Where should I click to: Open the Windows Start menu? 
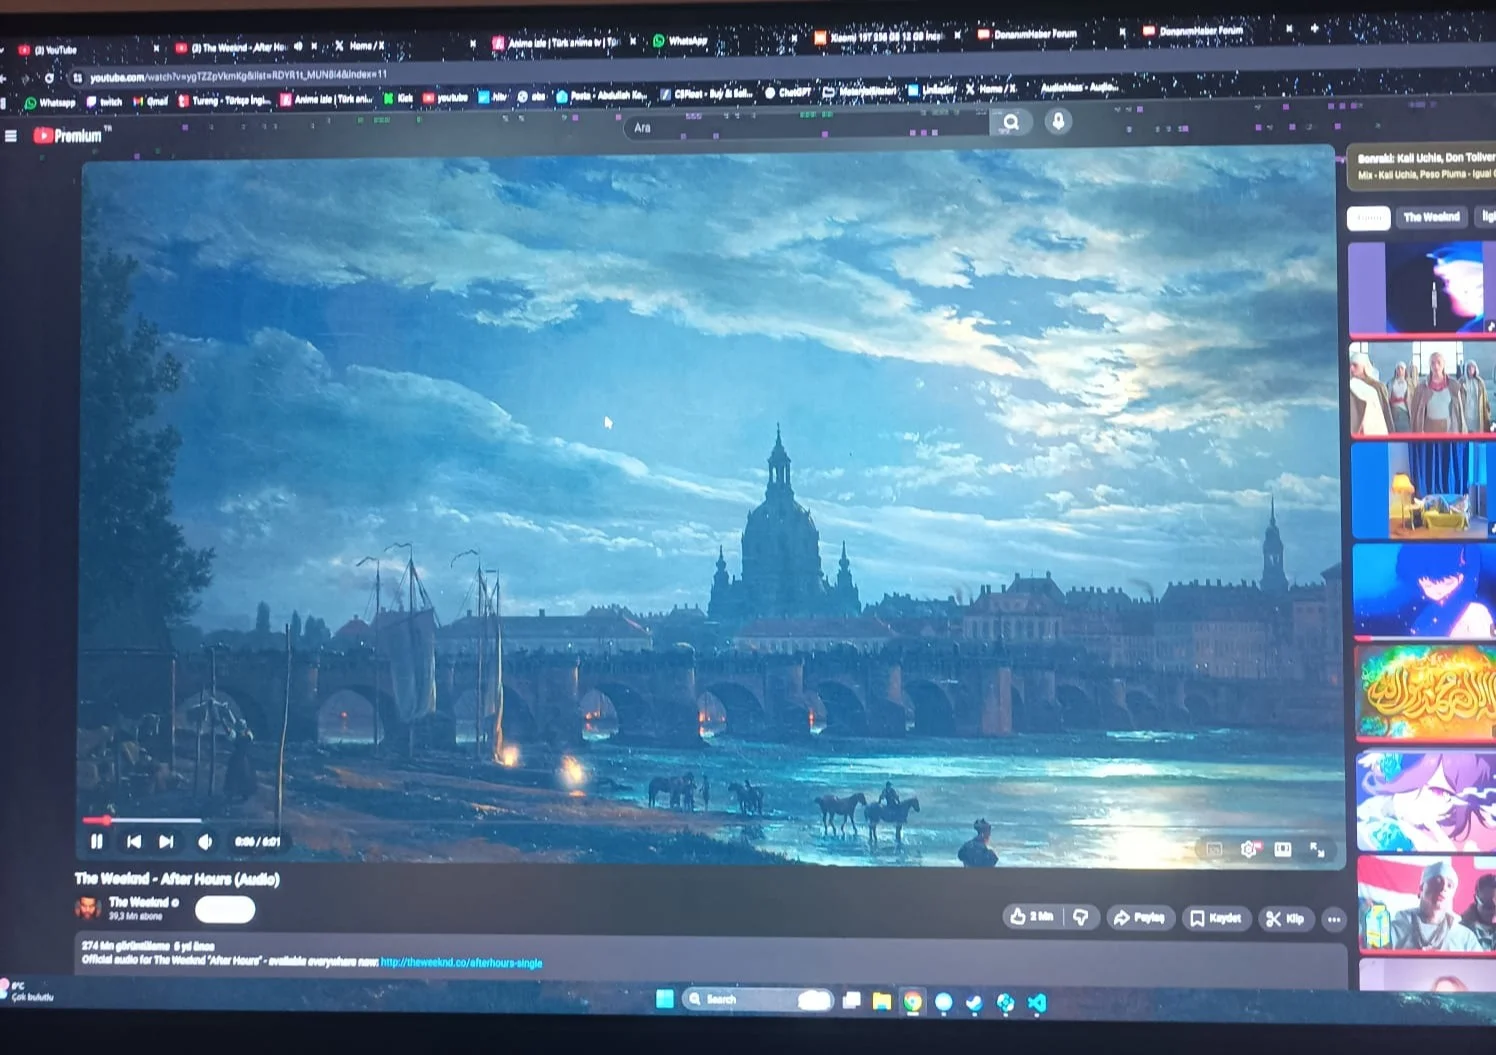point(664,999)
